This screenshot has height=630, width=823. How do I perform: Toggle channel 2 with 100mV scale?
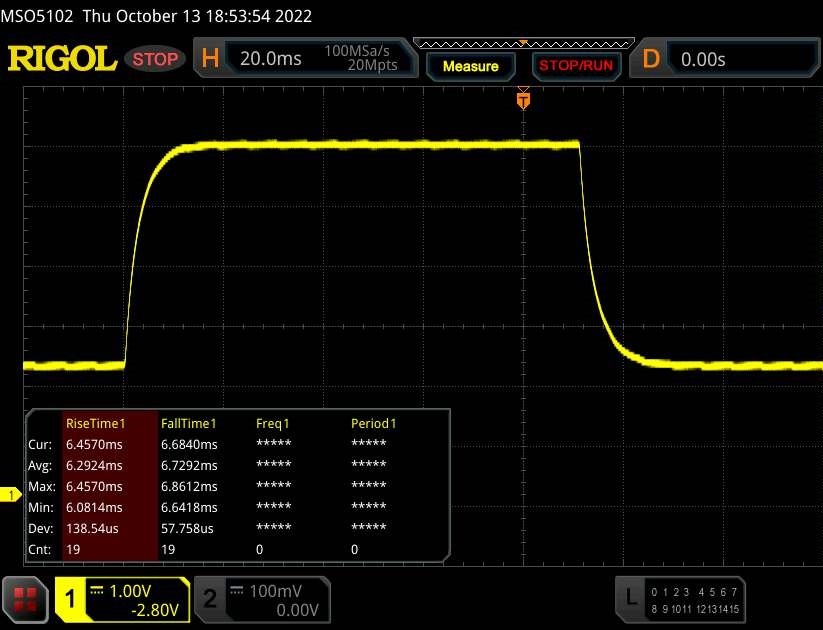click(x=259, y=598)
